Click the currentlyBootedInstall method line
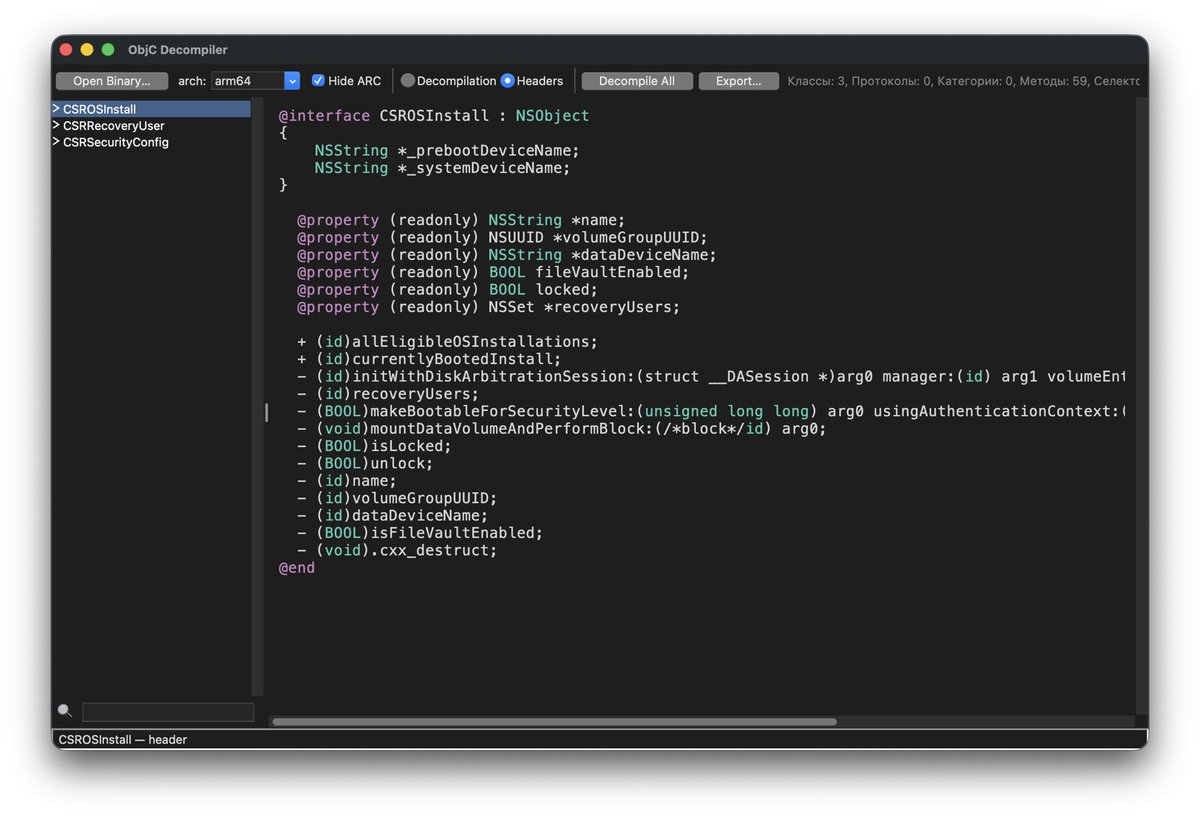The height and width of the screenshot is (818, 1200). pyautogui.click(x=429, y=359)
